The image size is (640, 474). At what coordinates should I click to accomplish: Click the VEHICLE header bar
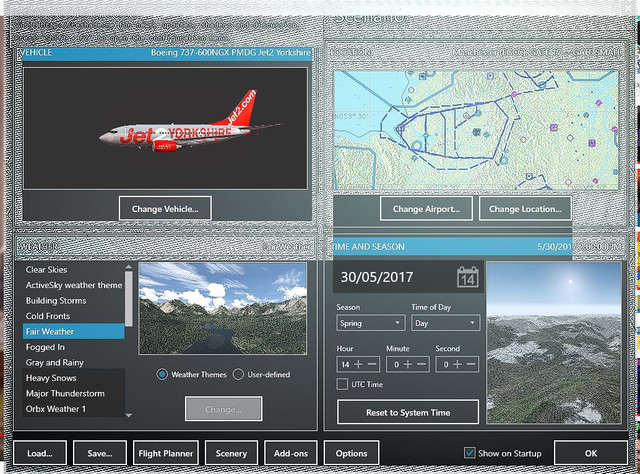click(165, 53)
